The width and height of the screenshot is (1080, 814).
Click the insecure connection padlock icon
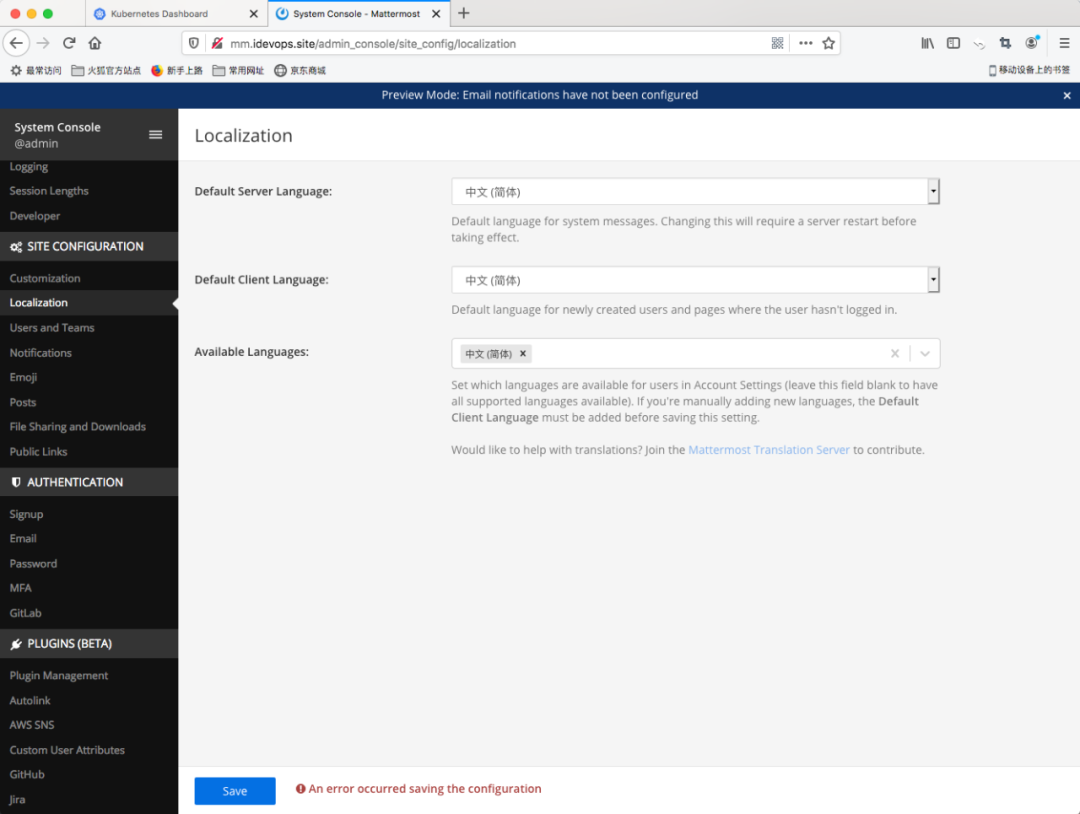pos(217,43)
